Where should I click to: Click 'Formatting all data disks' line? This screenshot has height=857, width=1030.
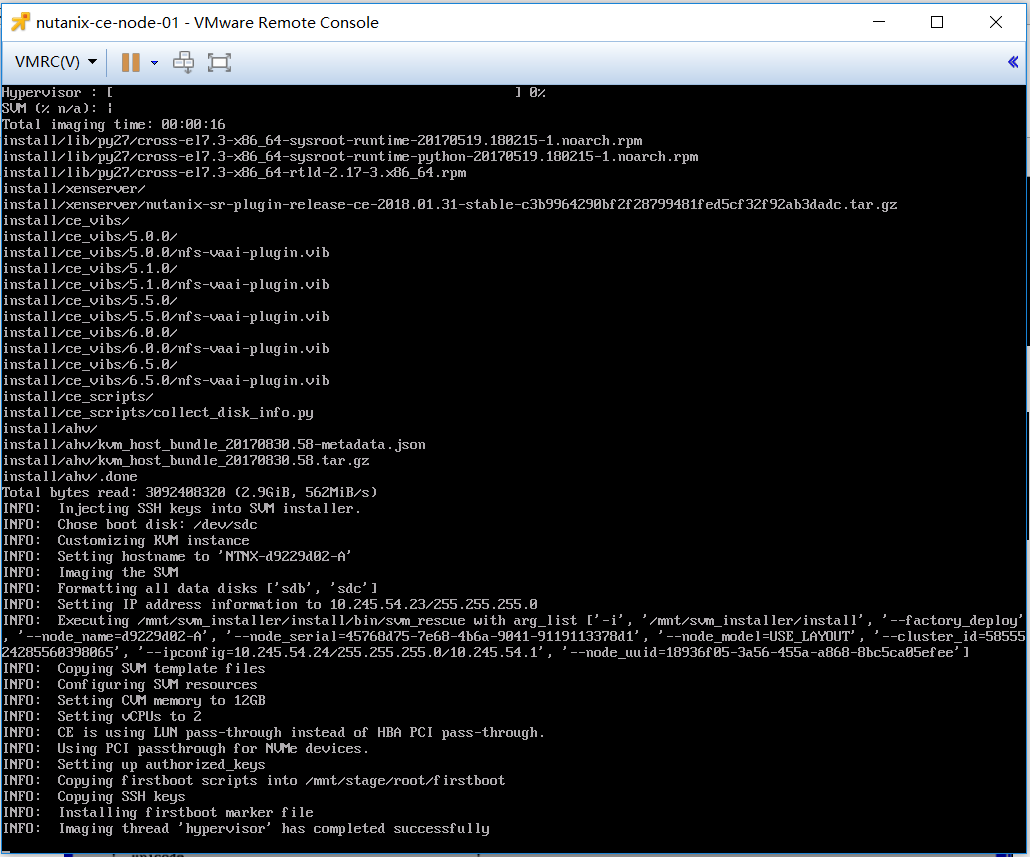[x=190, y=588]
